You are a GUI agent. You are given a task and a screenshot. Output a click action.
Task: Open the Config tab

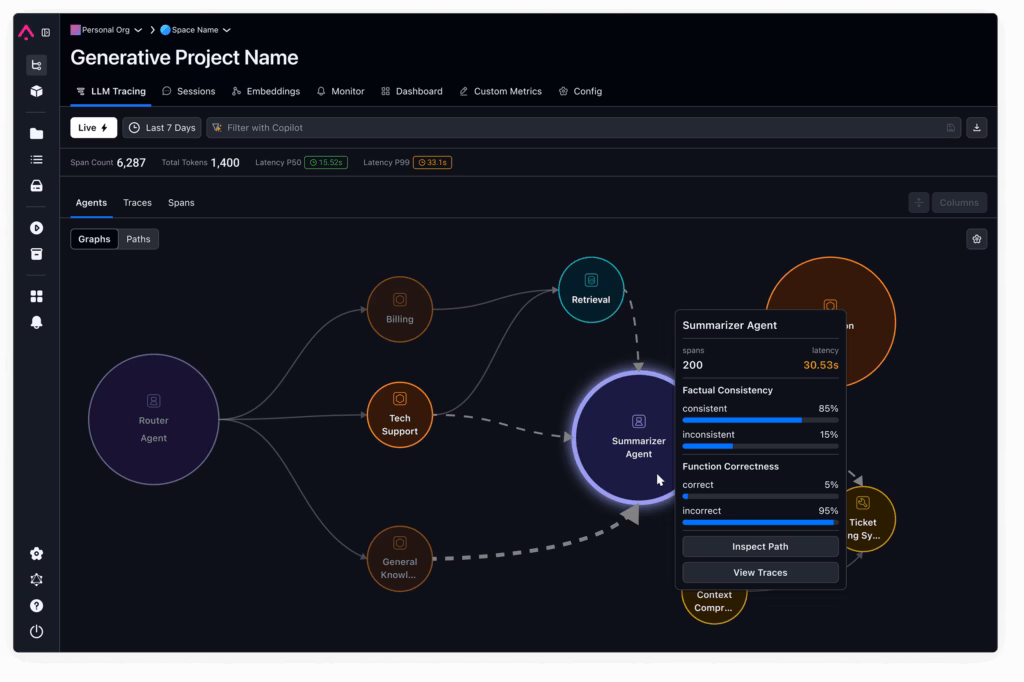pyautogui.click(x=580, y=91)
